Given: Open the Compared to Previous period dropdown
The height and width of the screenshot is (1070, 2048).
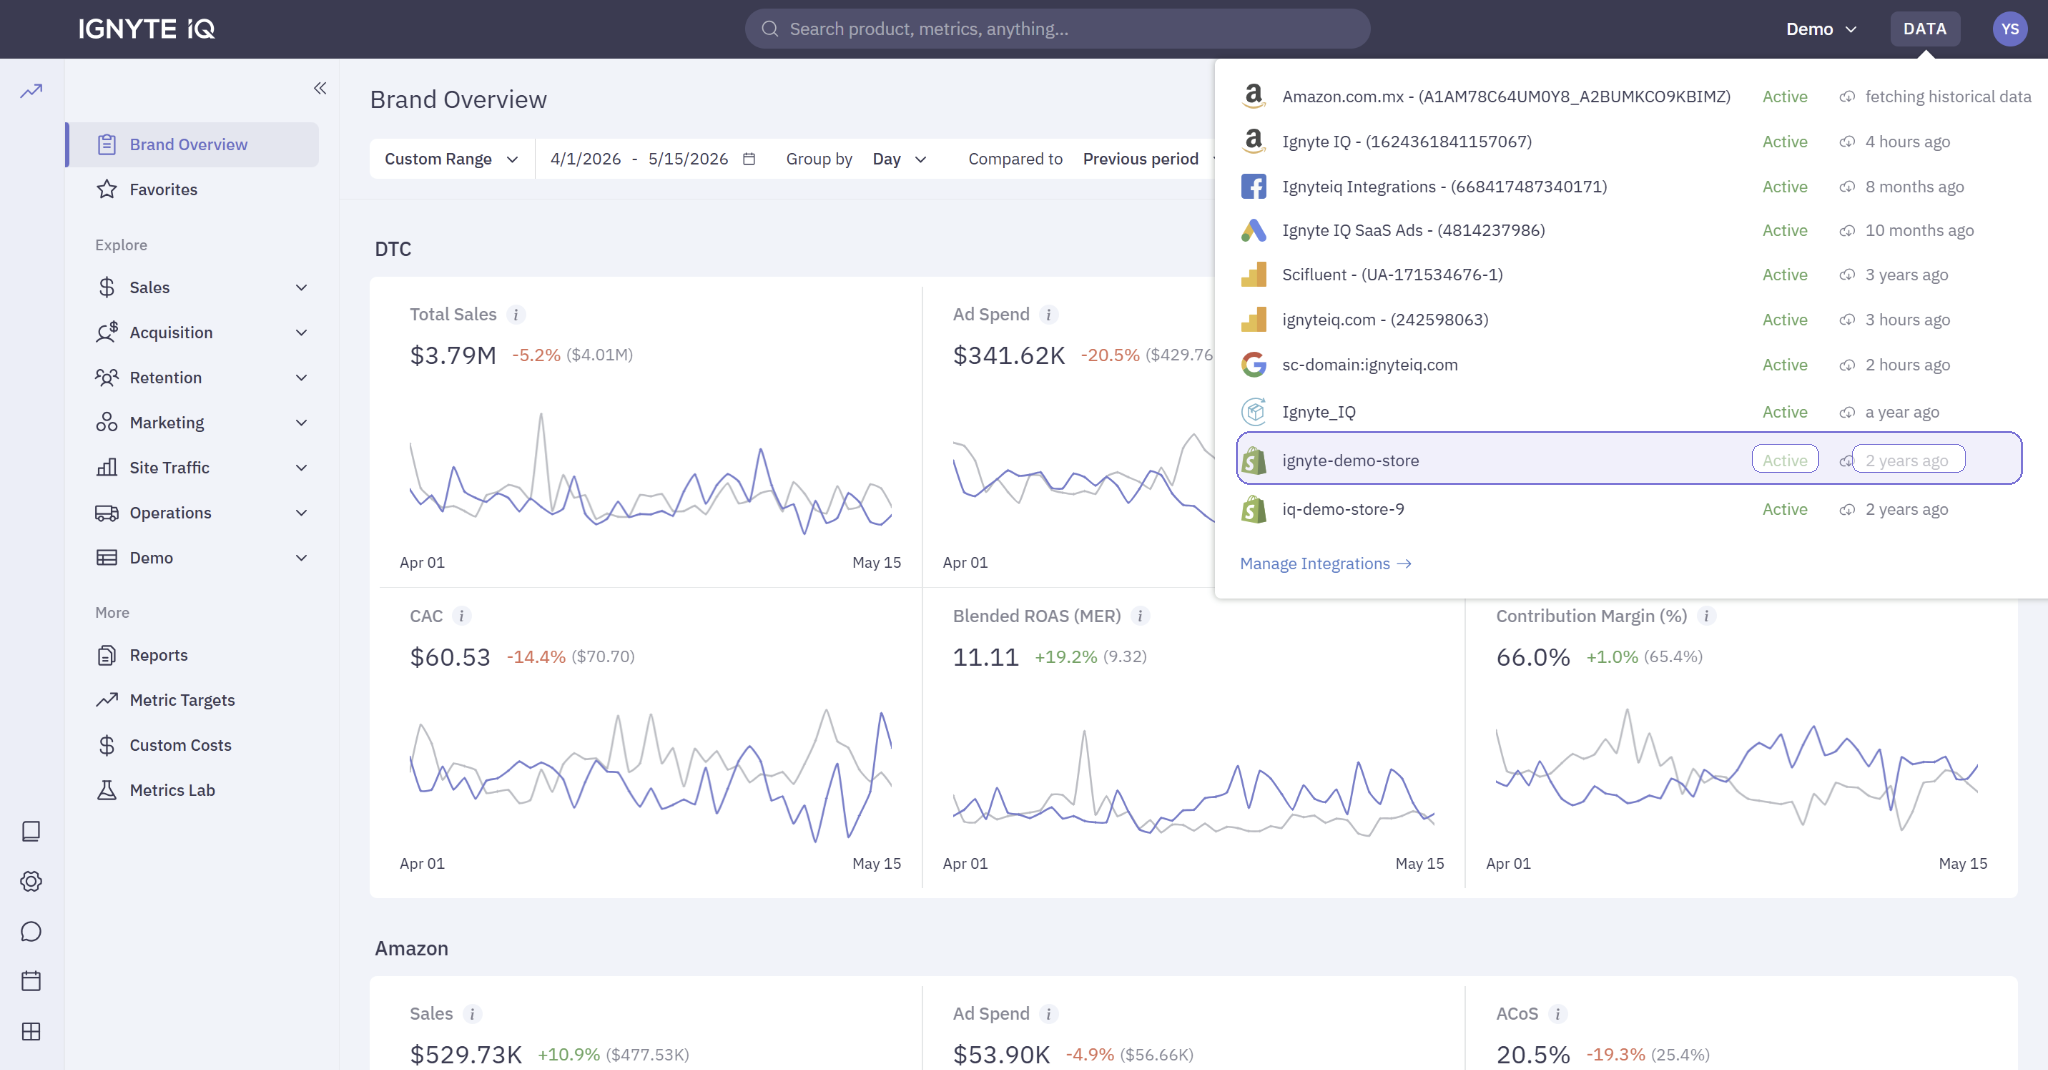Looking at the screenshot, I should [1147, 159].
